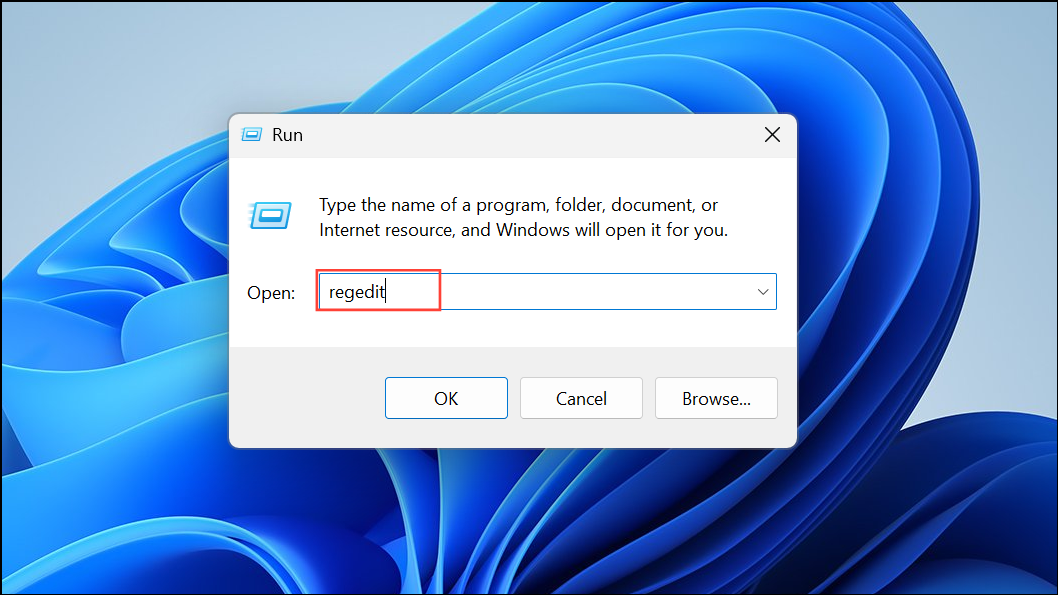
Task: Click the large Run icon beside description
Action: click(x=271, y=216)
